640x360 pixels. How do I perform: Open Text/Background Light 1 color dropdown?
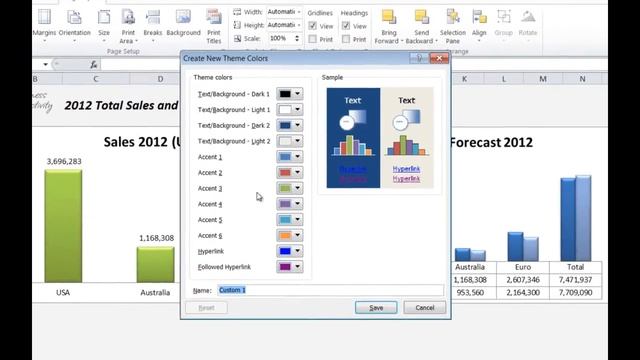click(297, 109)
